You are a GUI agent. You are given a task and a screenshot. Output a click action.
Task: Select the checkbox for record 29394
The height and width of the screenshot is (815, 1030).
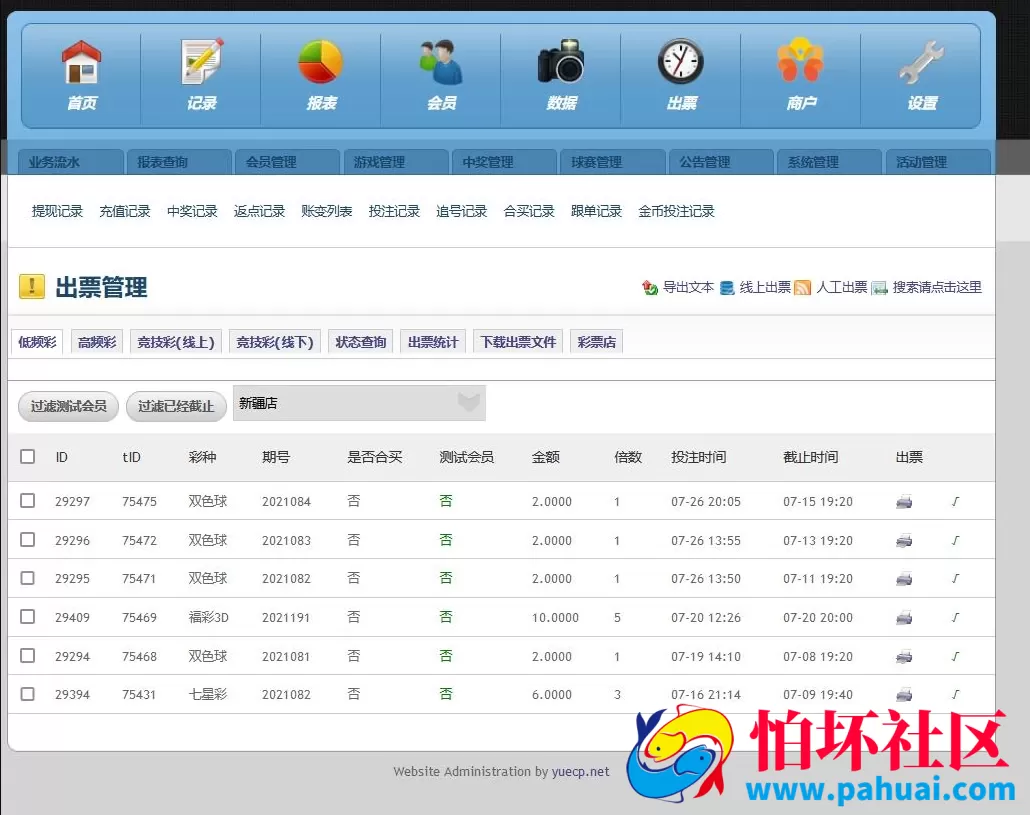coord(27,694)
